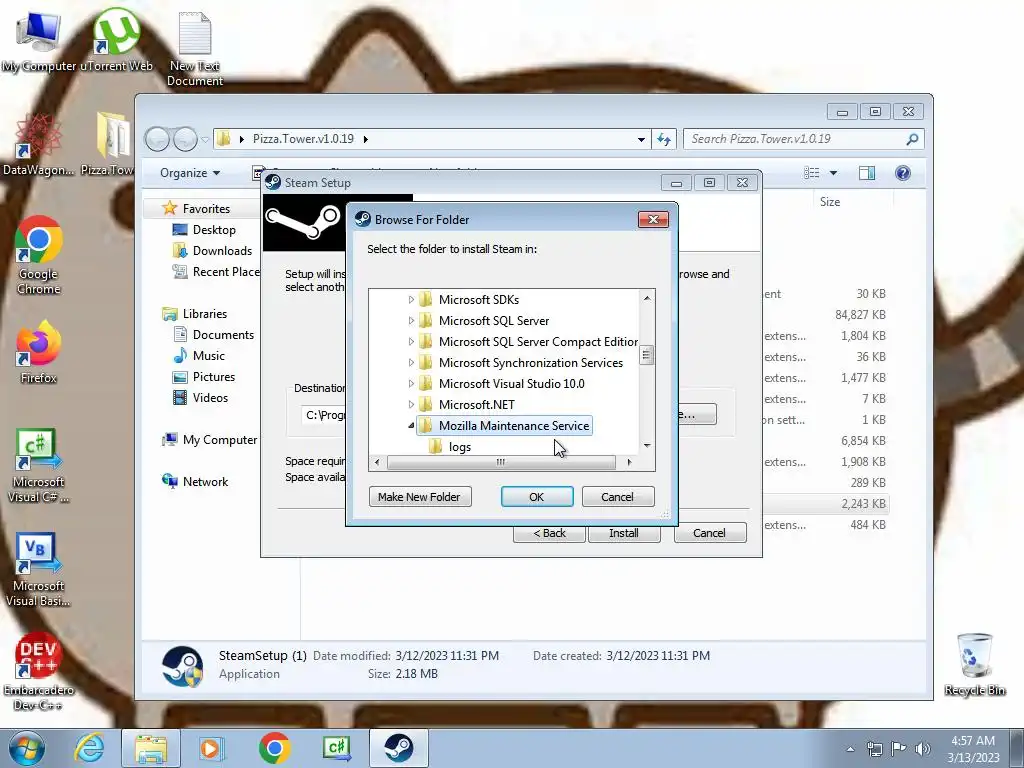Expand Microsoft SQL Server Compact Edition node
The width and height of the screenshot is (1024, 768).
tap(411, 342)
